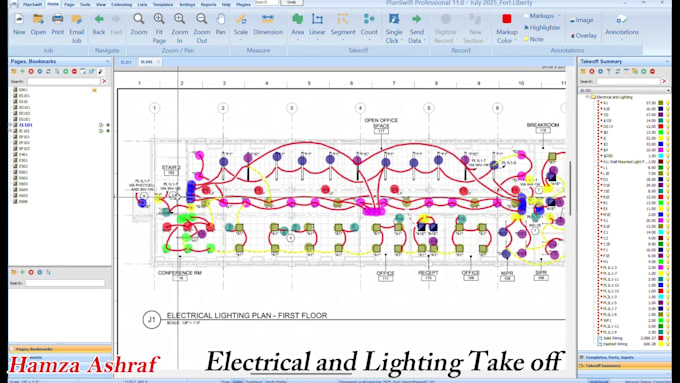Click color swatch for Solid Wiring
This screenshot has height=383, width=680.
[x=661, y=338]
